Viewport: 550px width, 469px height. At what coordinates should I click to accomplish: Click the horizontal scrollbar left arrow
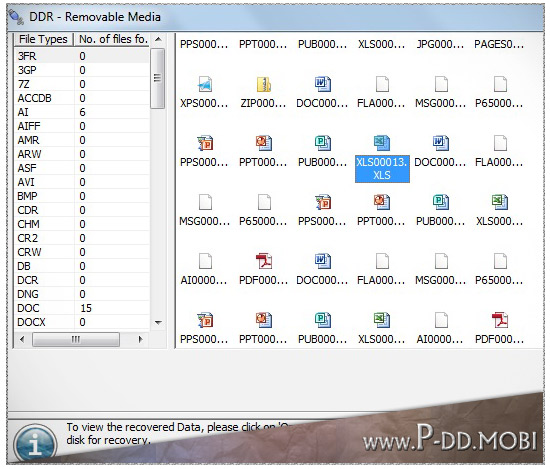pos(22,339)
